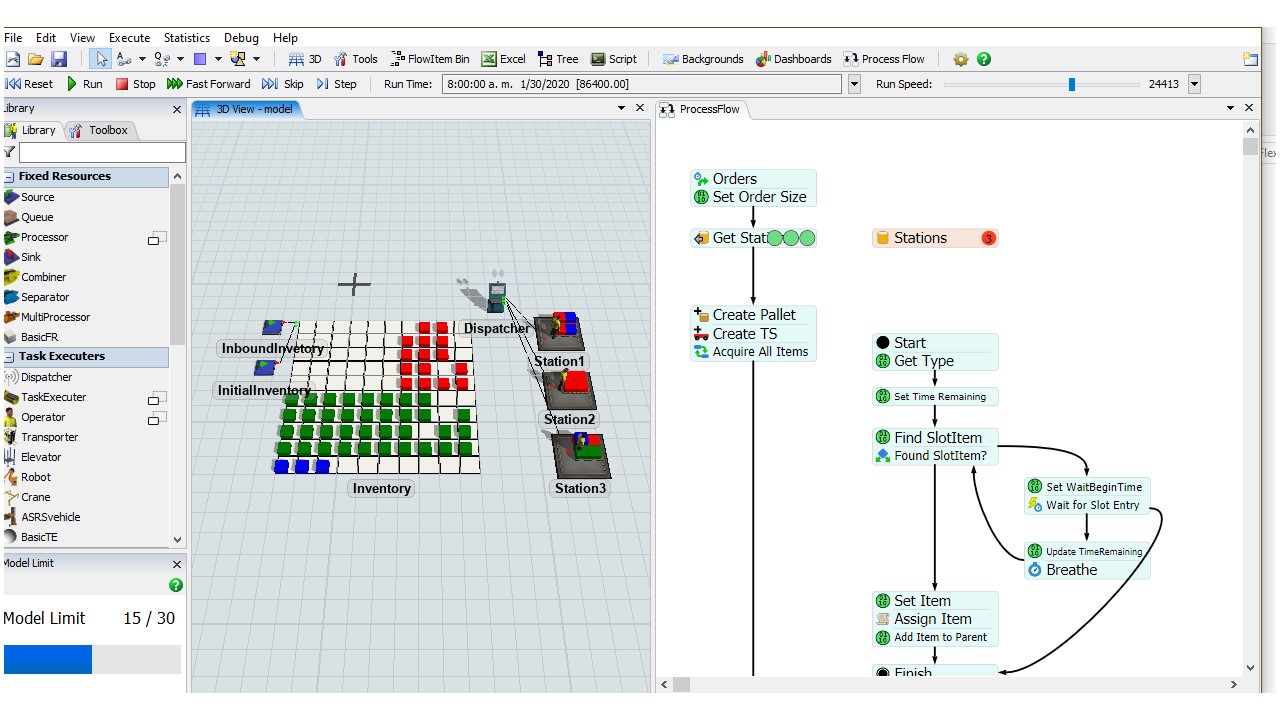Open the online help green question icon
1280x720 pixels.
pyautogui.click(x=984, y=59)
